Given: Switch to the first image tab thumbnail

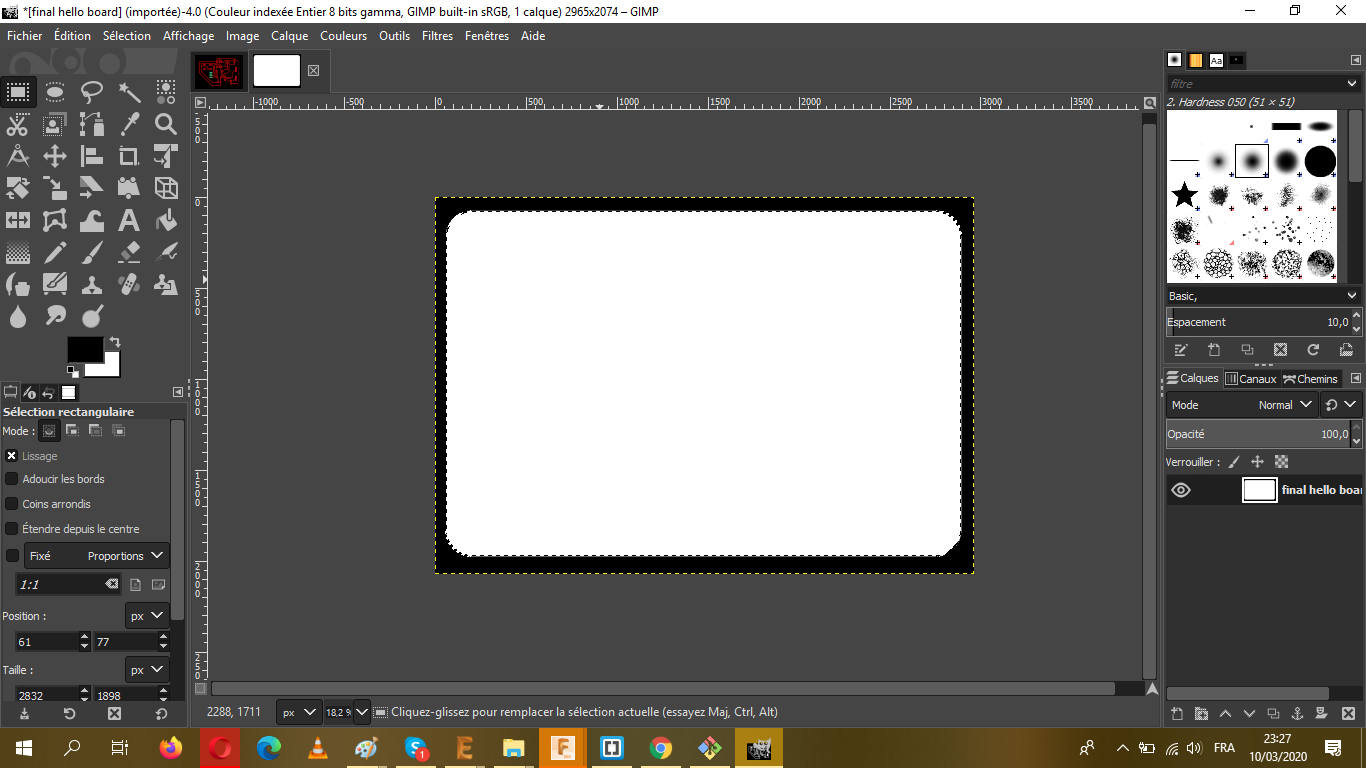Looking at the screenshot, I should [x=221, y=71].
